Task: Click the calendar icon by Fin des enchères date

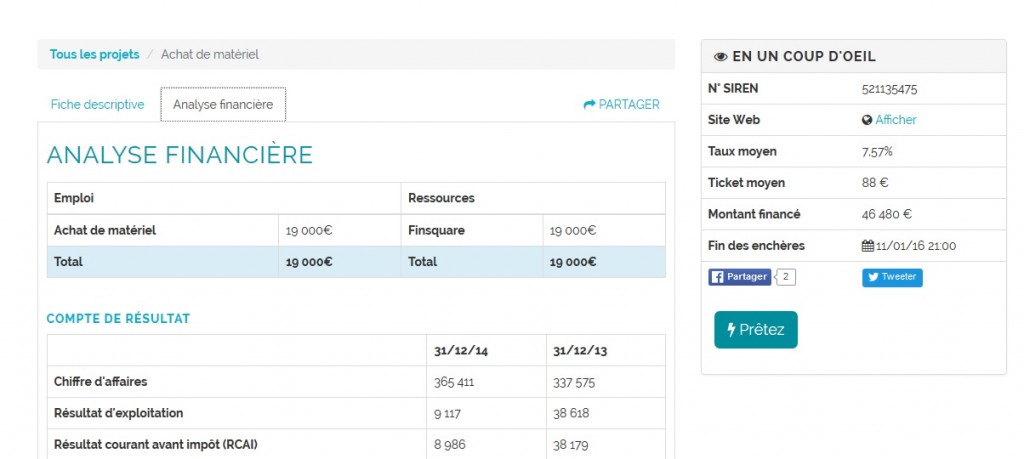Action: (867, 246)
